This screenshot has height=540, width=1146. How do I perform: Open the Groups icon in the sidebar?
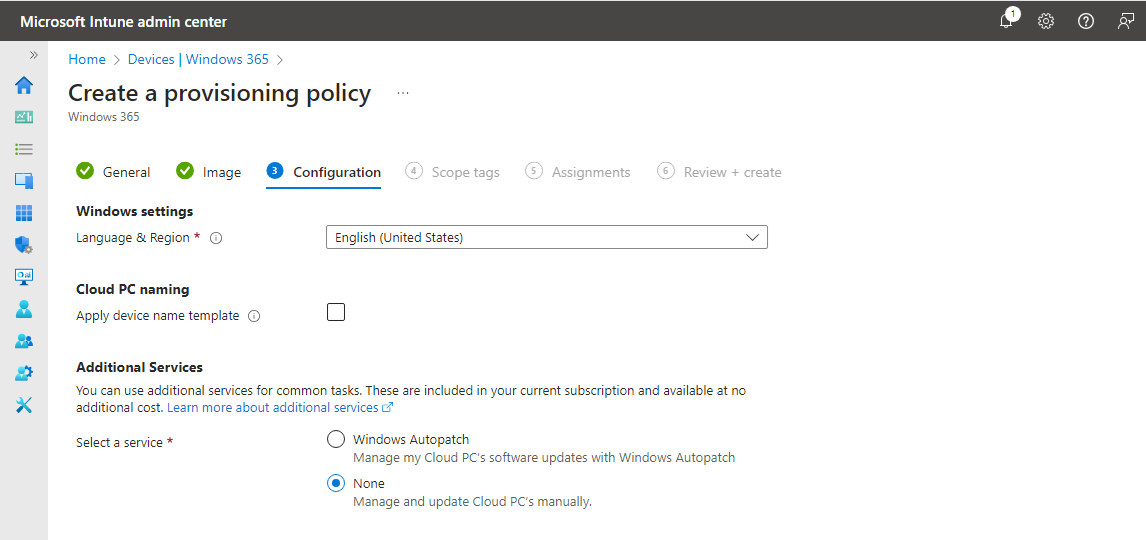coord(24,341)
